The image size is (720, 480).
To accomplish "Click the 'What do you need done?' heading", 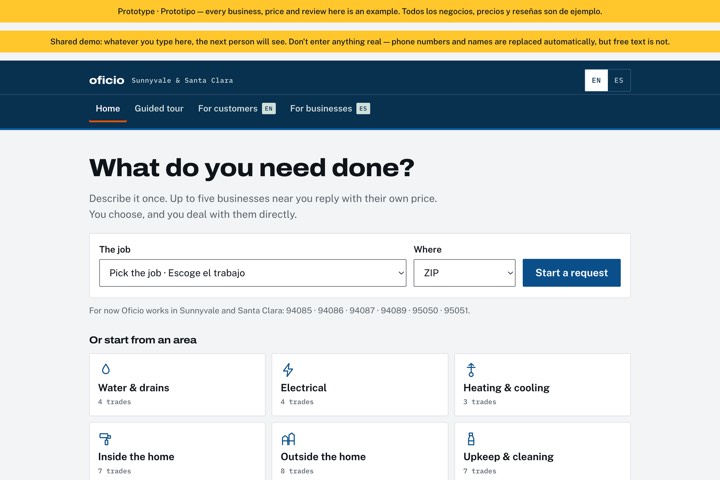I will pos(252,168).
